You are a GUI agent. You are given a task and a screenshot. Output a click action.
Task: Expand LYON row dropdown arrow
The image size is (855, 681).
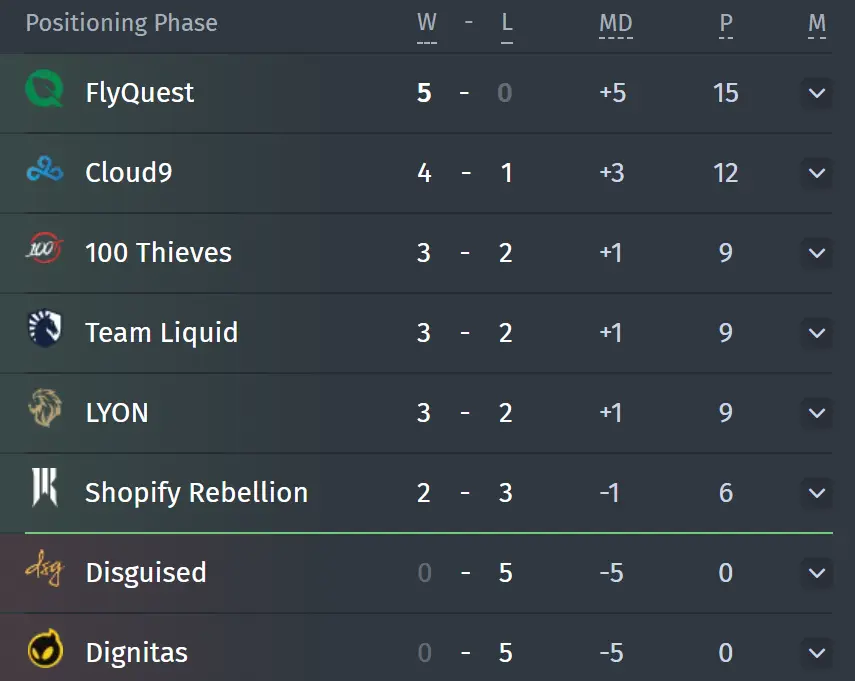pyautogui.click(x=816, y=413)
